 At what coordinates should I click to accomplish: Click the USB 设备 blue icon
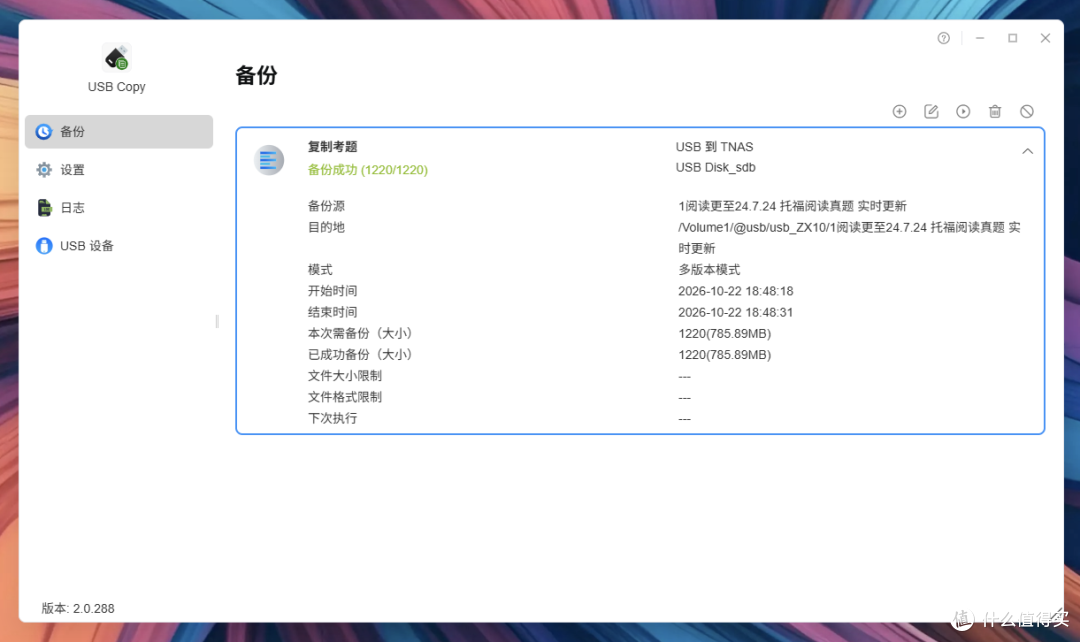[44, 246]
